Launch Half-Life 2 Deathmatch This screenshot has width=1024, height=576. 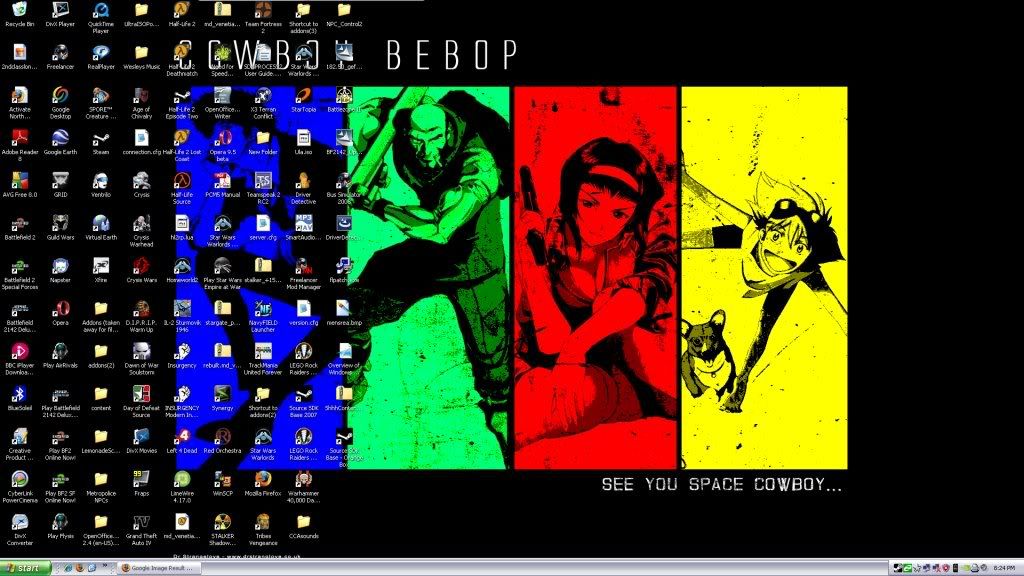click(182, 60)
